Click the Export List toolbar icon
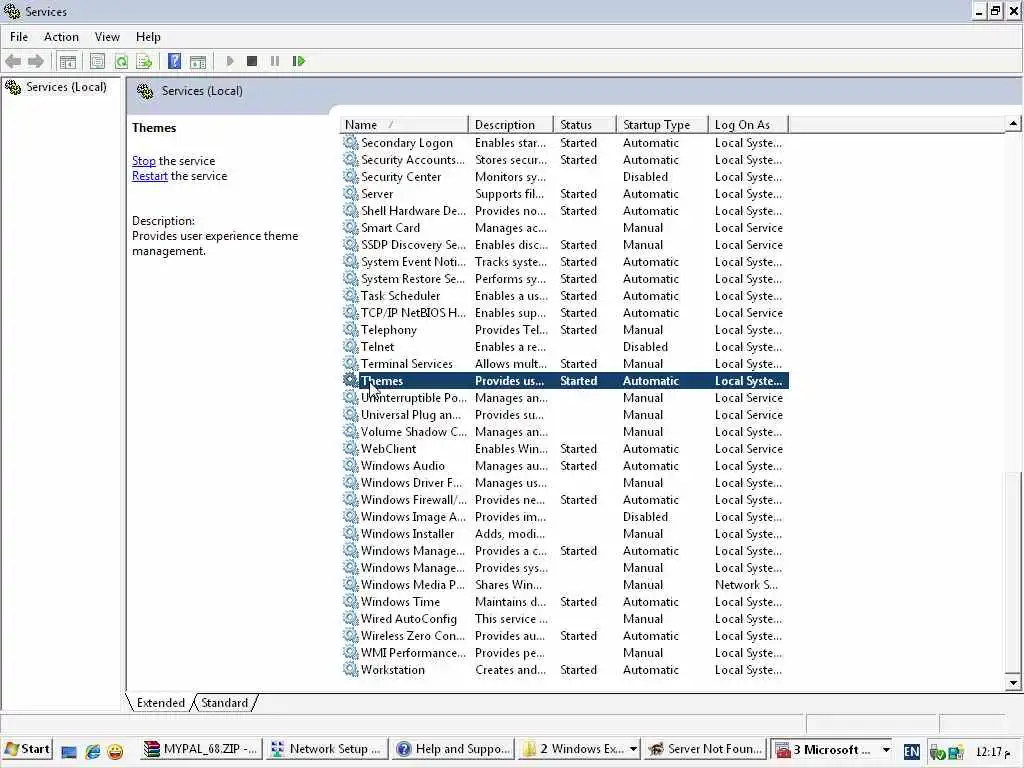 [x=144, y=61]
